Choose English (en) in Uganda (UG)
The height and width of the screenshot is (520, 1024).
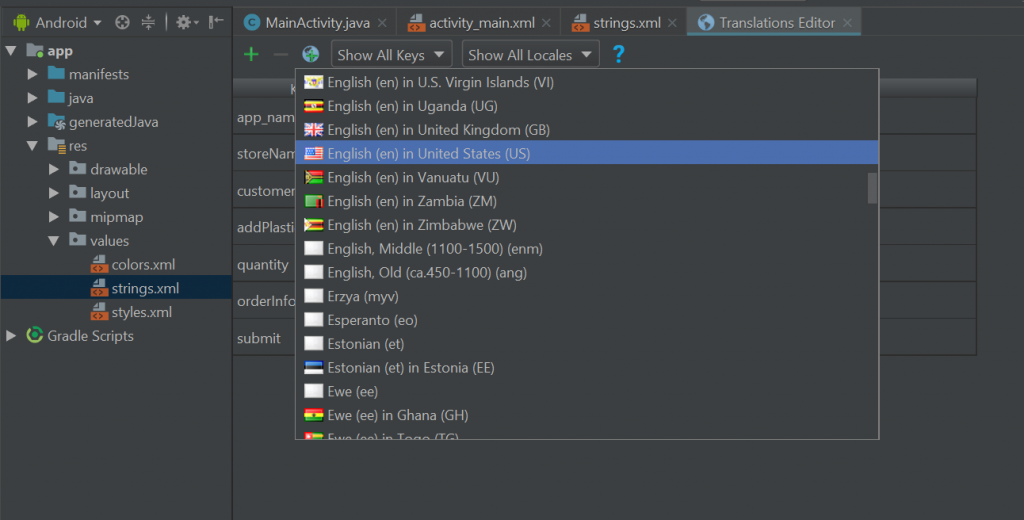587,106
